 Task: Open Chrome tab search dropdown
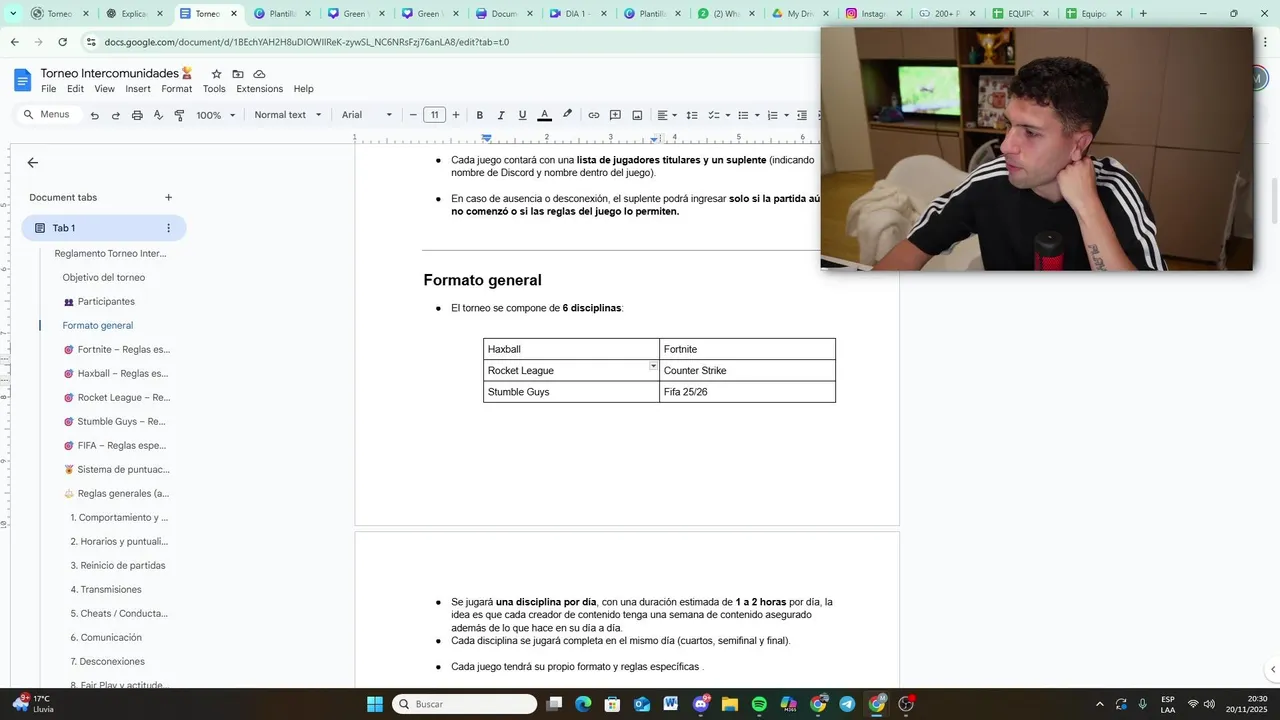(12, 14)
